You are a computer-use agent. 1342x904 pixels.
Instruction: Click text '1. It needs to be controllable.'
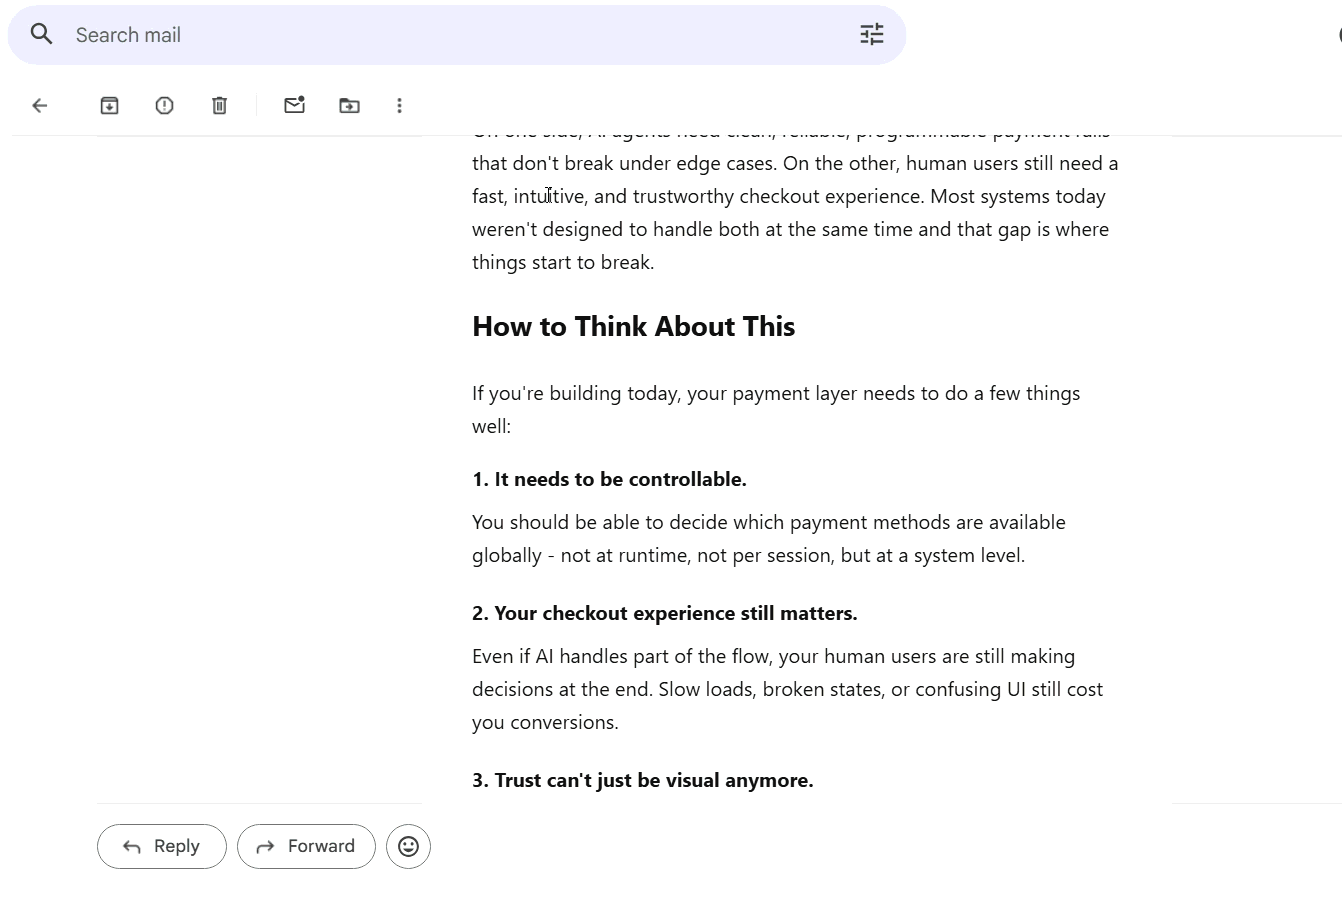click(x=609, y=479)
